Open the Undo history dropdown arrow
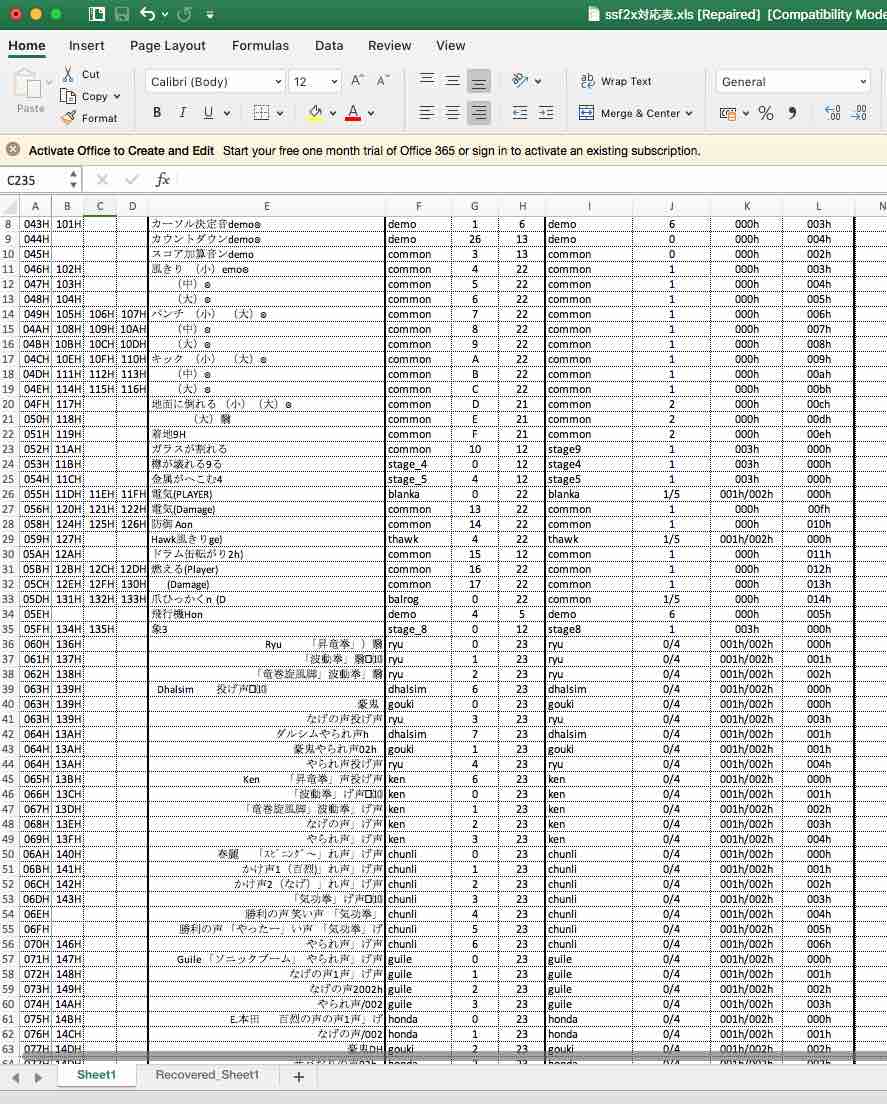887x1104 pixels. point(165,14)
